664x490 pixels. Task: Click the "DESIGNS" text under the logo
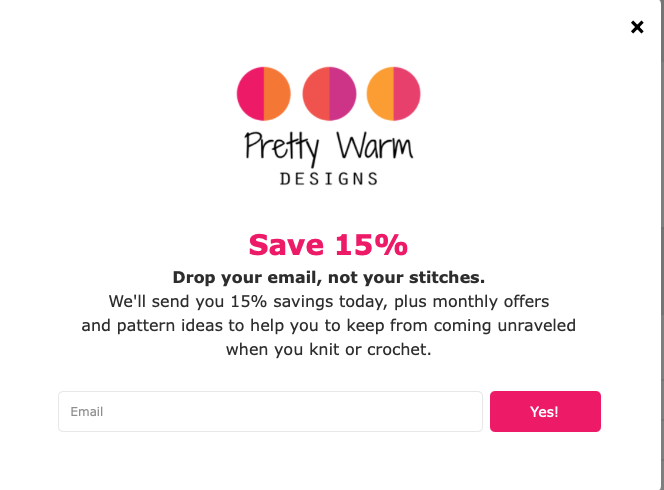point(329,179)
